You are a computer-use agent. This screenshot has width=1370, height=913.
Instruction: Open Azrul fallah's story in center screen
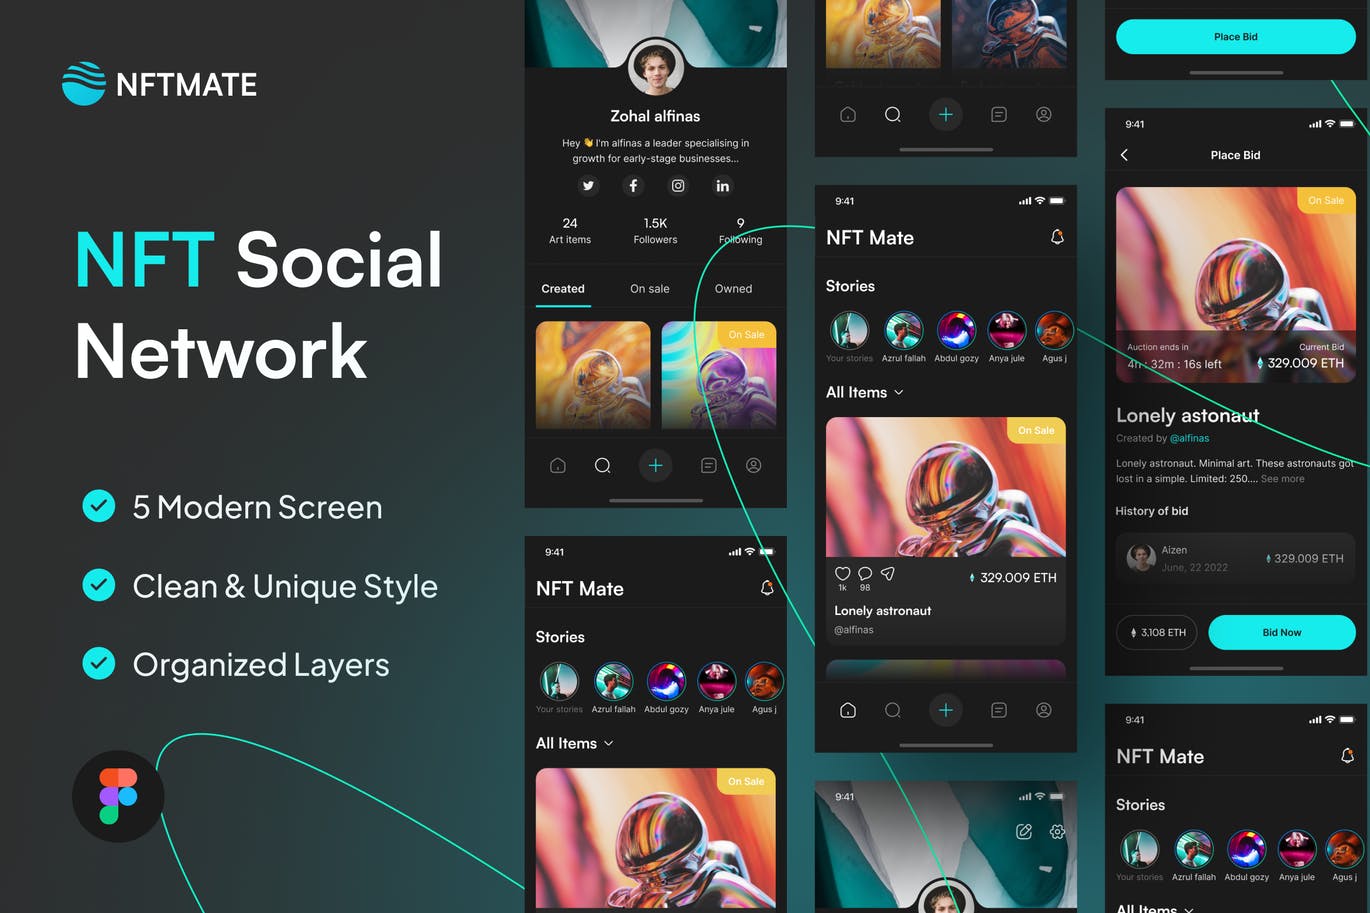903,332
